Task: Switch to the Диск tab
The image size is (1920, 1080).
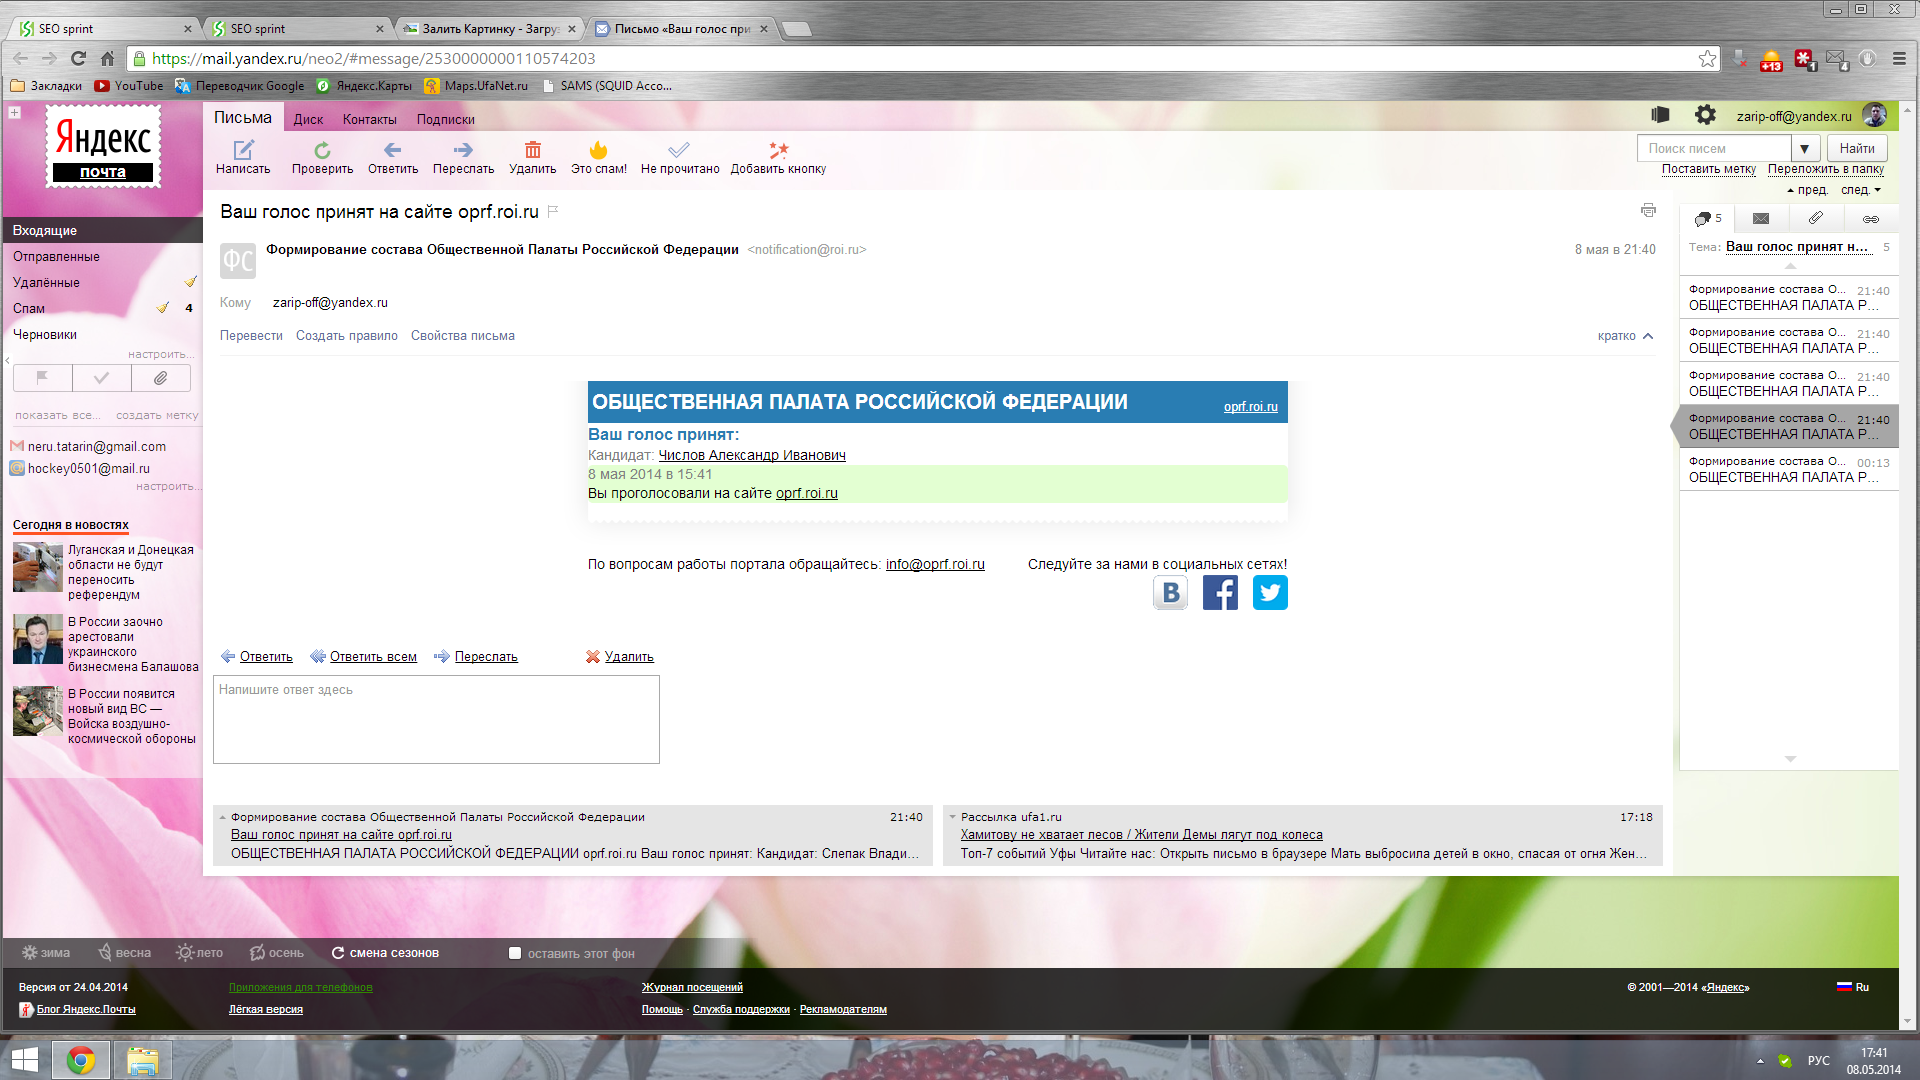Action: 308,119
